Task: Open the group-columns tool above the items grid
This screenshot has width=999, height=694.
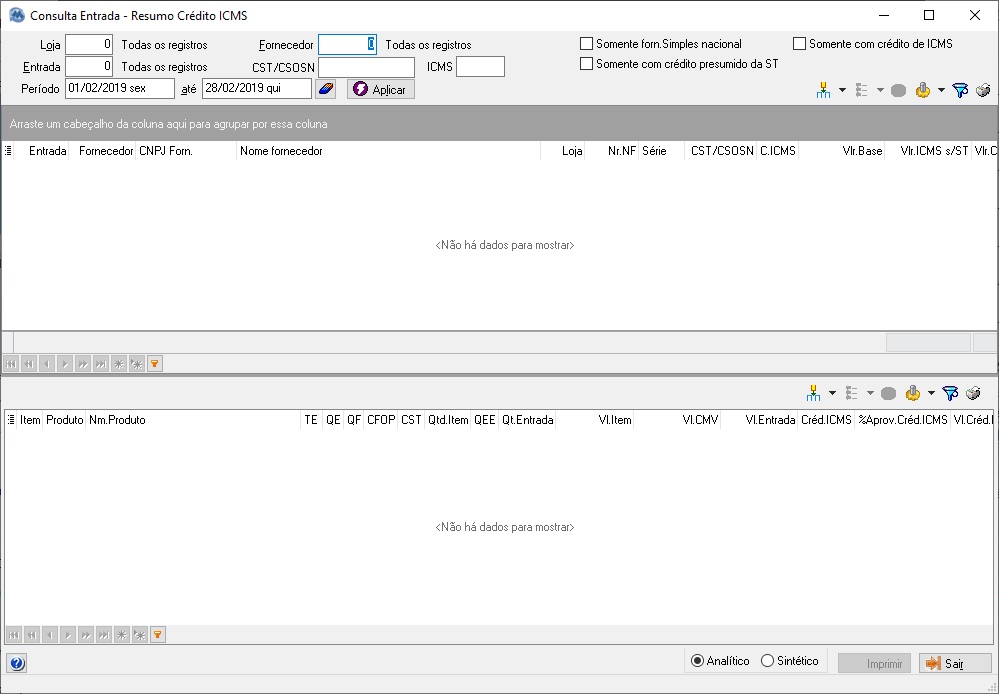Action: coord(814,393)
